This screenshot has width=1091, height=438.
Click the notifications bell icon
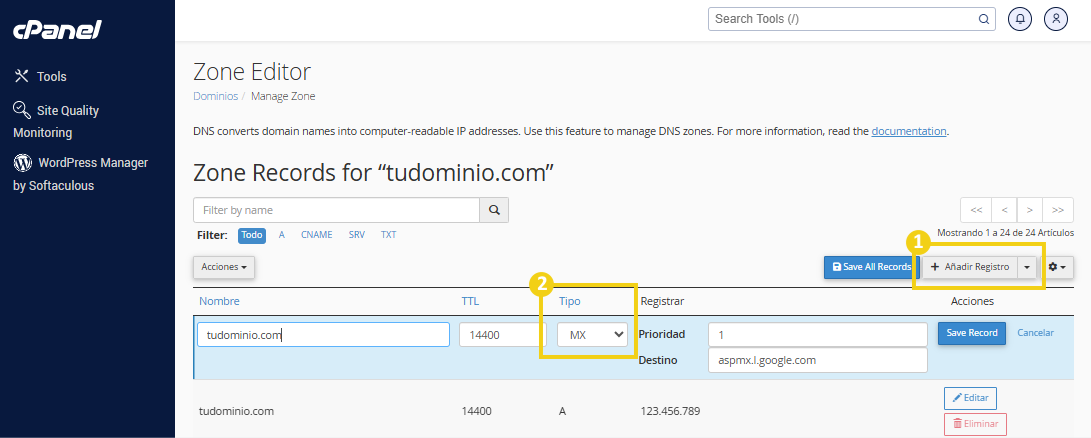coord(1020,18)
